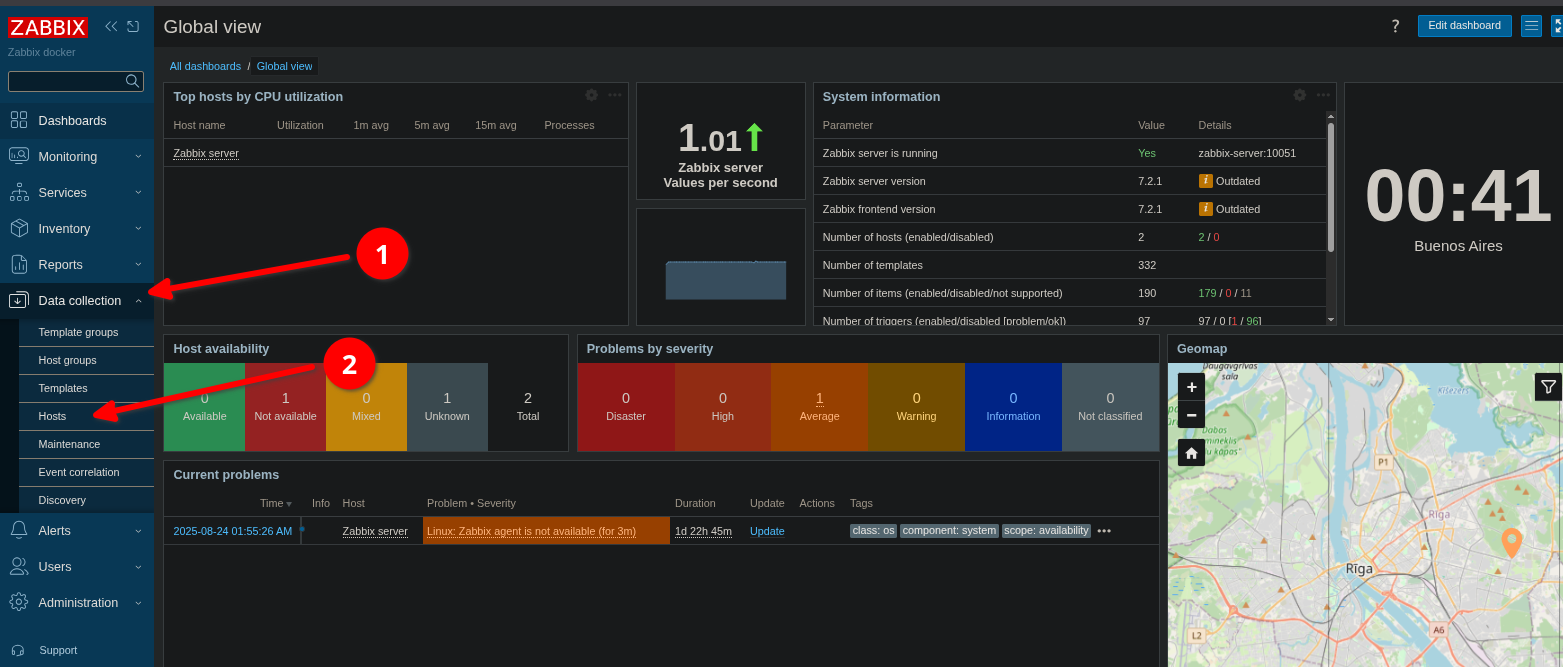Open the dashboard actions hamburger menu
The height and width of the screenshot is (667, 1563).
tap(1531, 26)
